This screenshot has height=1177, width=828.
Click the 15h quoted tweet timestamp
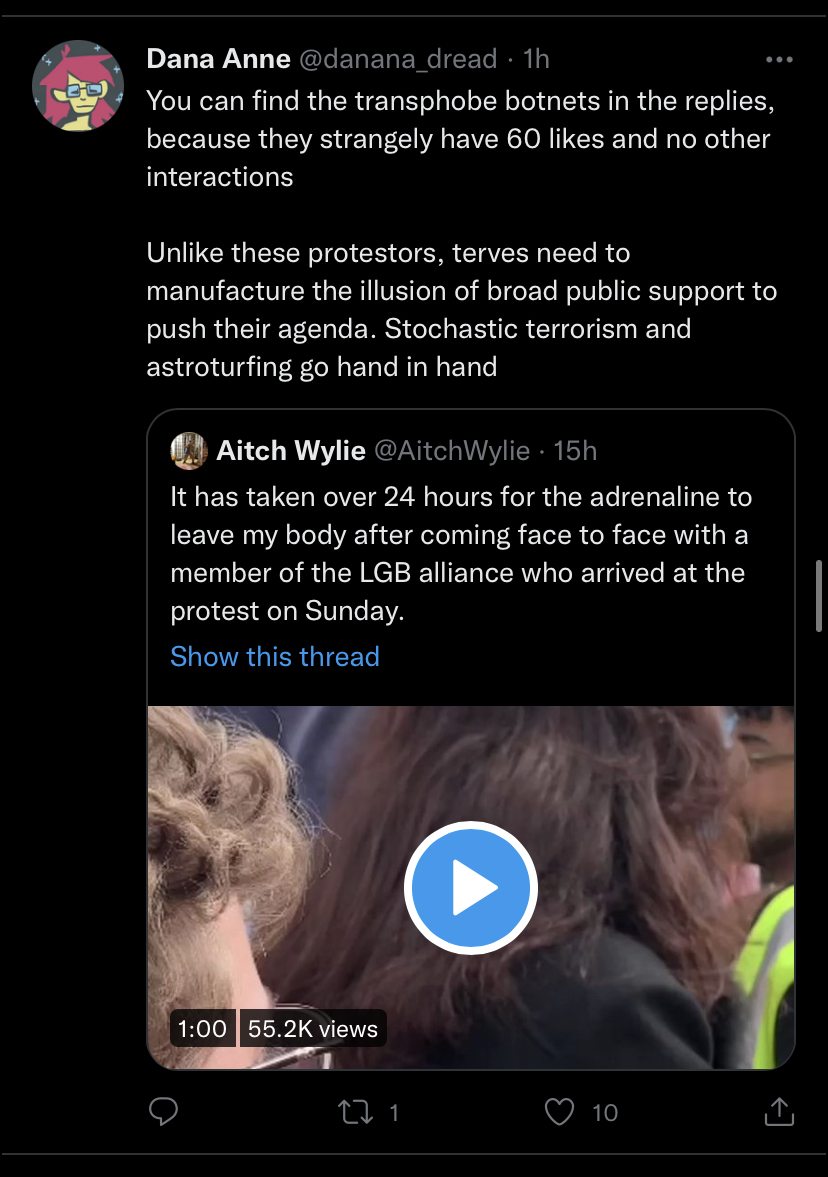tap(575, 450)
